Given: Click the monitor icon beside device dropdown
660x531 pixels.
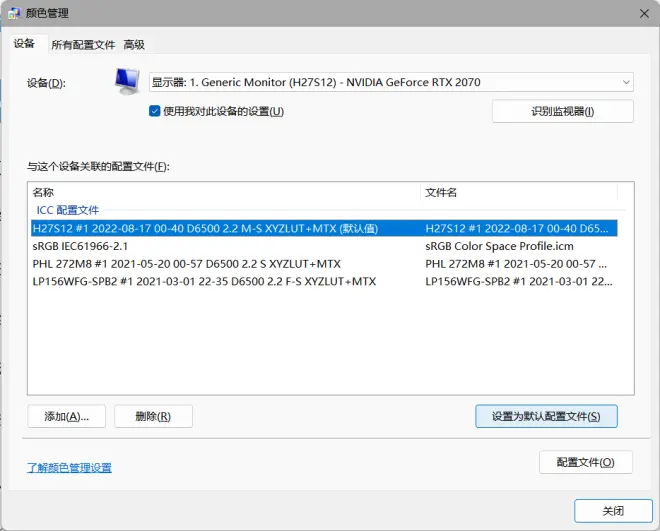Looking at the screenshot, I should (x=128, y=82).
